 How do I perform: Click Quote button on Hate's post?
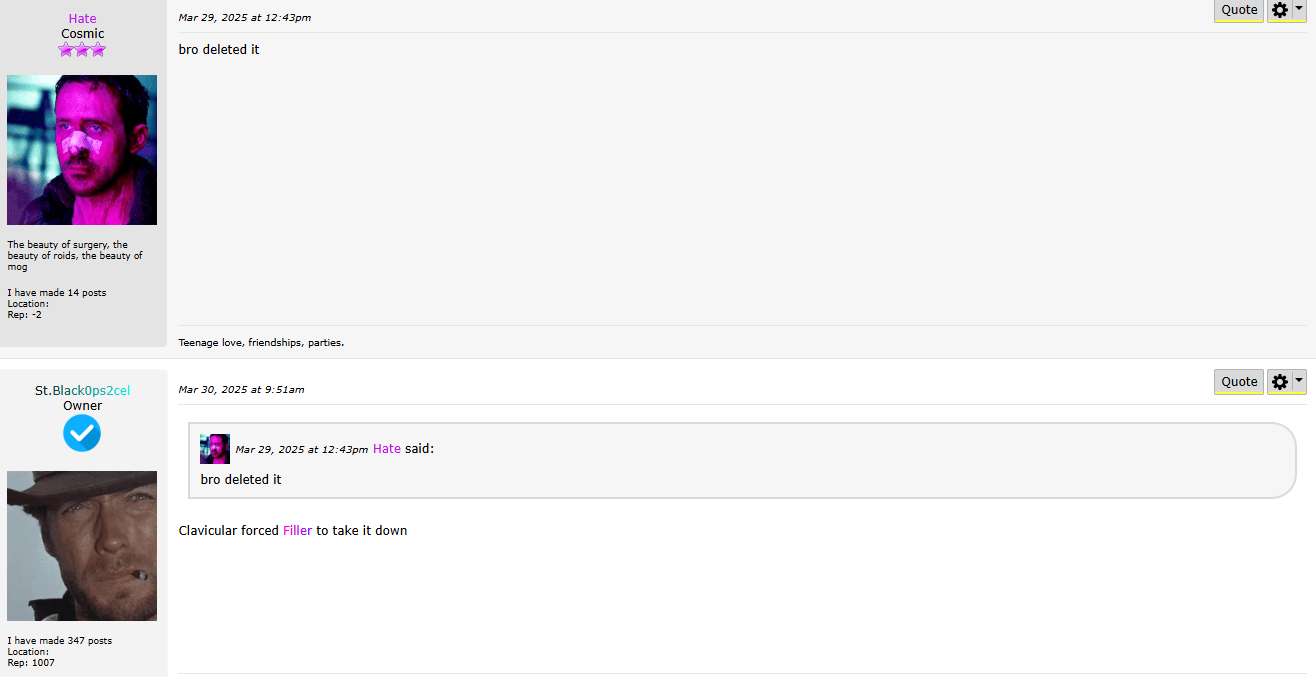pyautogui.click(x=1239, y=10)
